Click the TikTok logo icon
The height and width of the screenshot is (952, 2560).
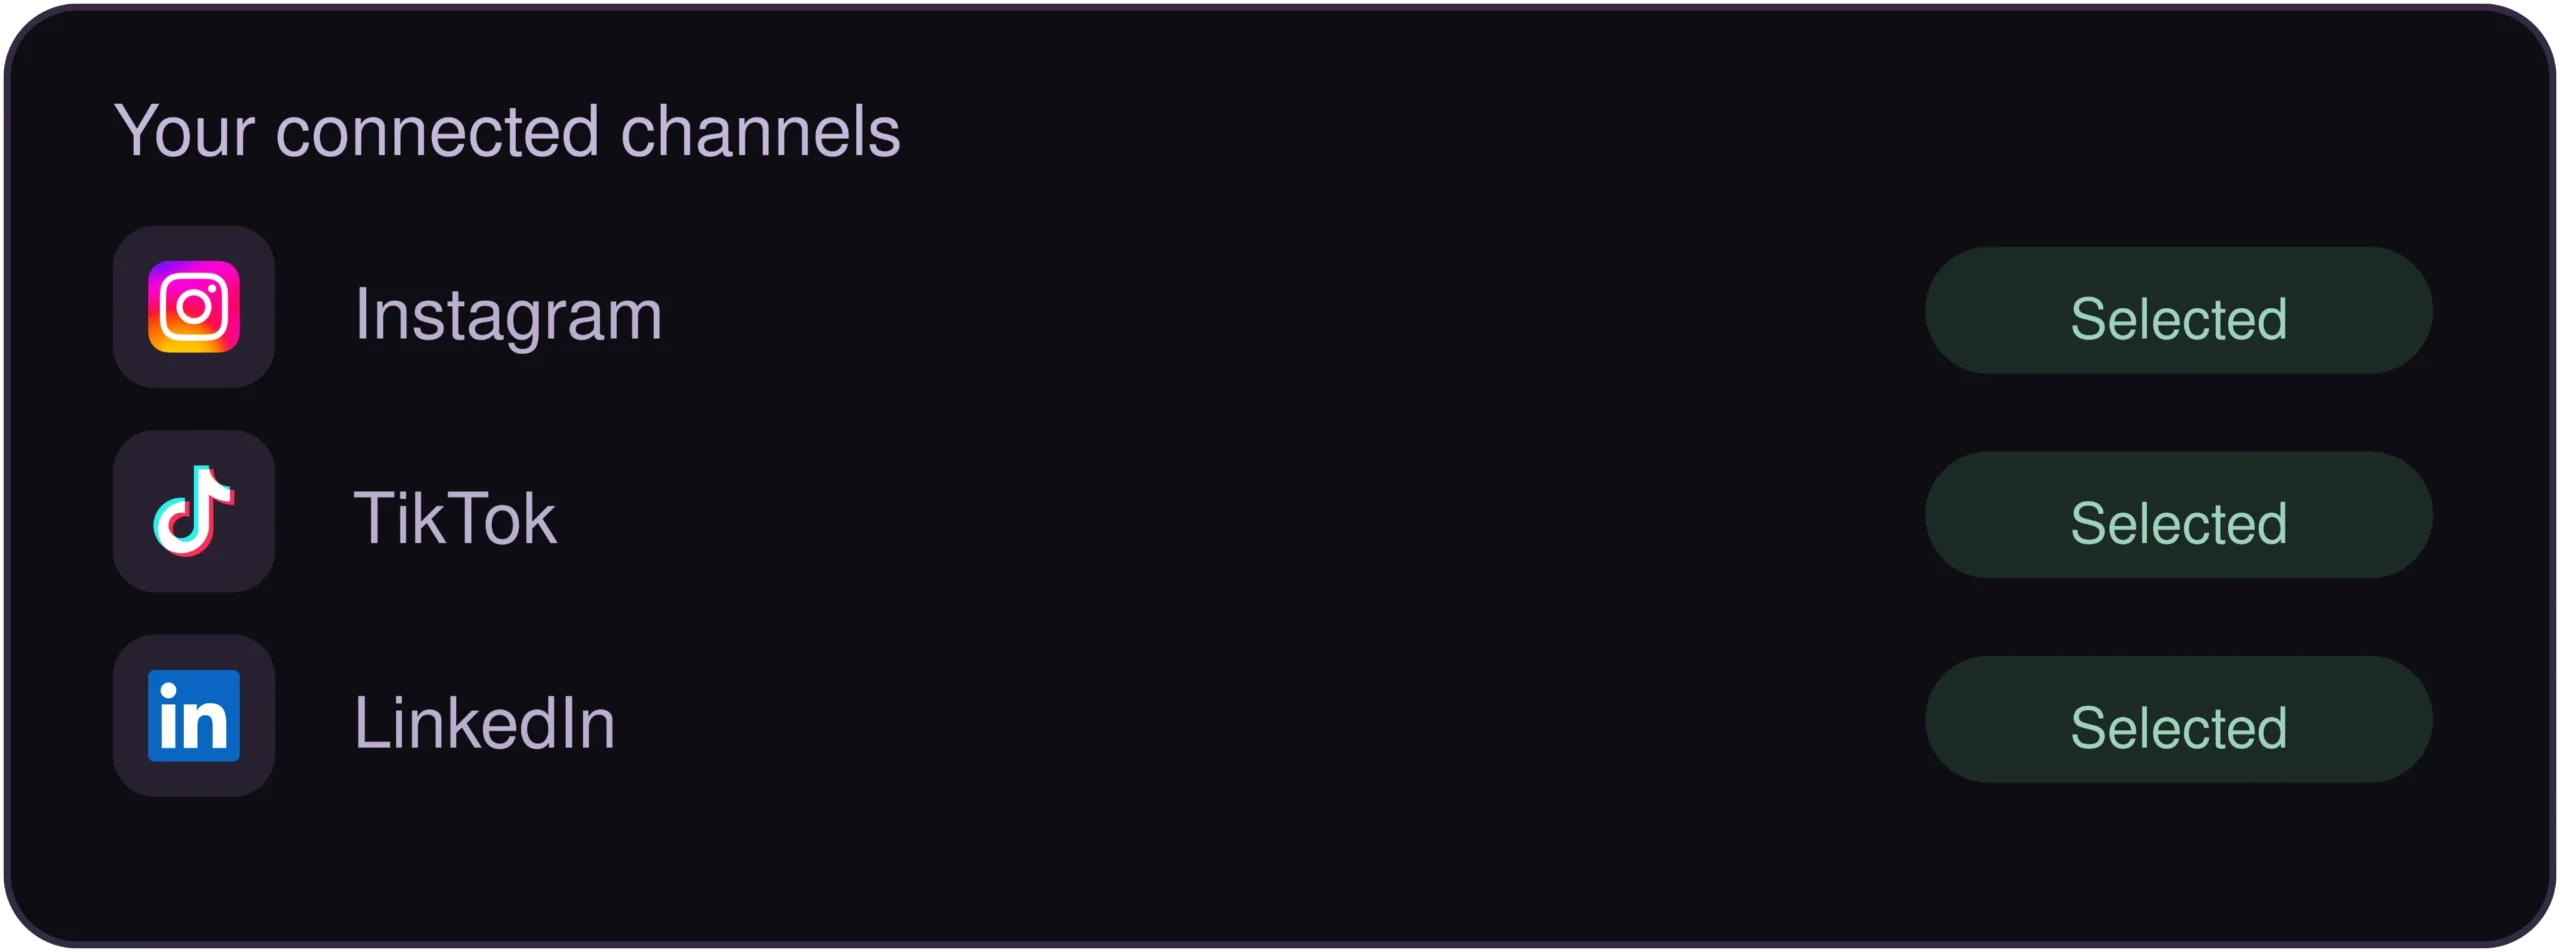[194, 511]
